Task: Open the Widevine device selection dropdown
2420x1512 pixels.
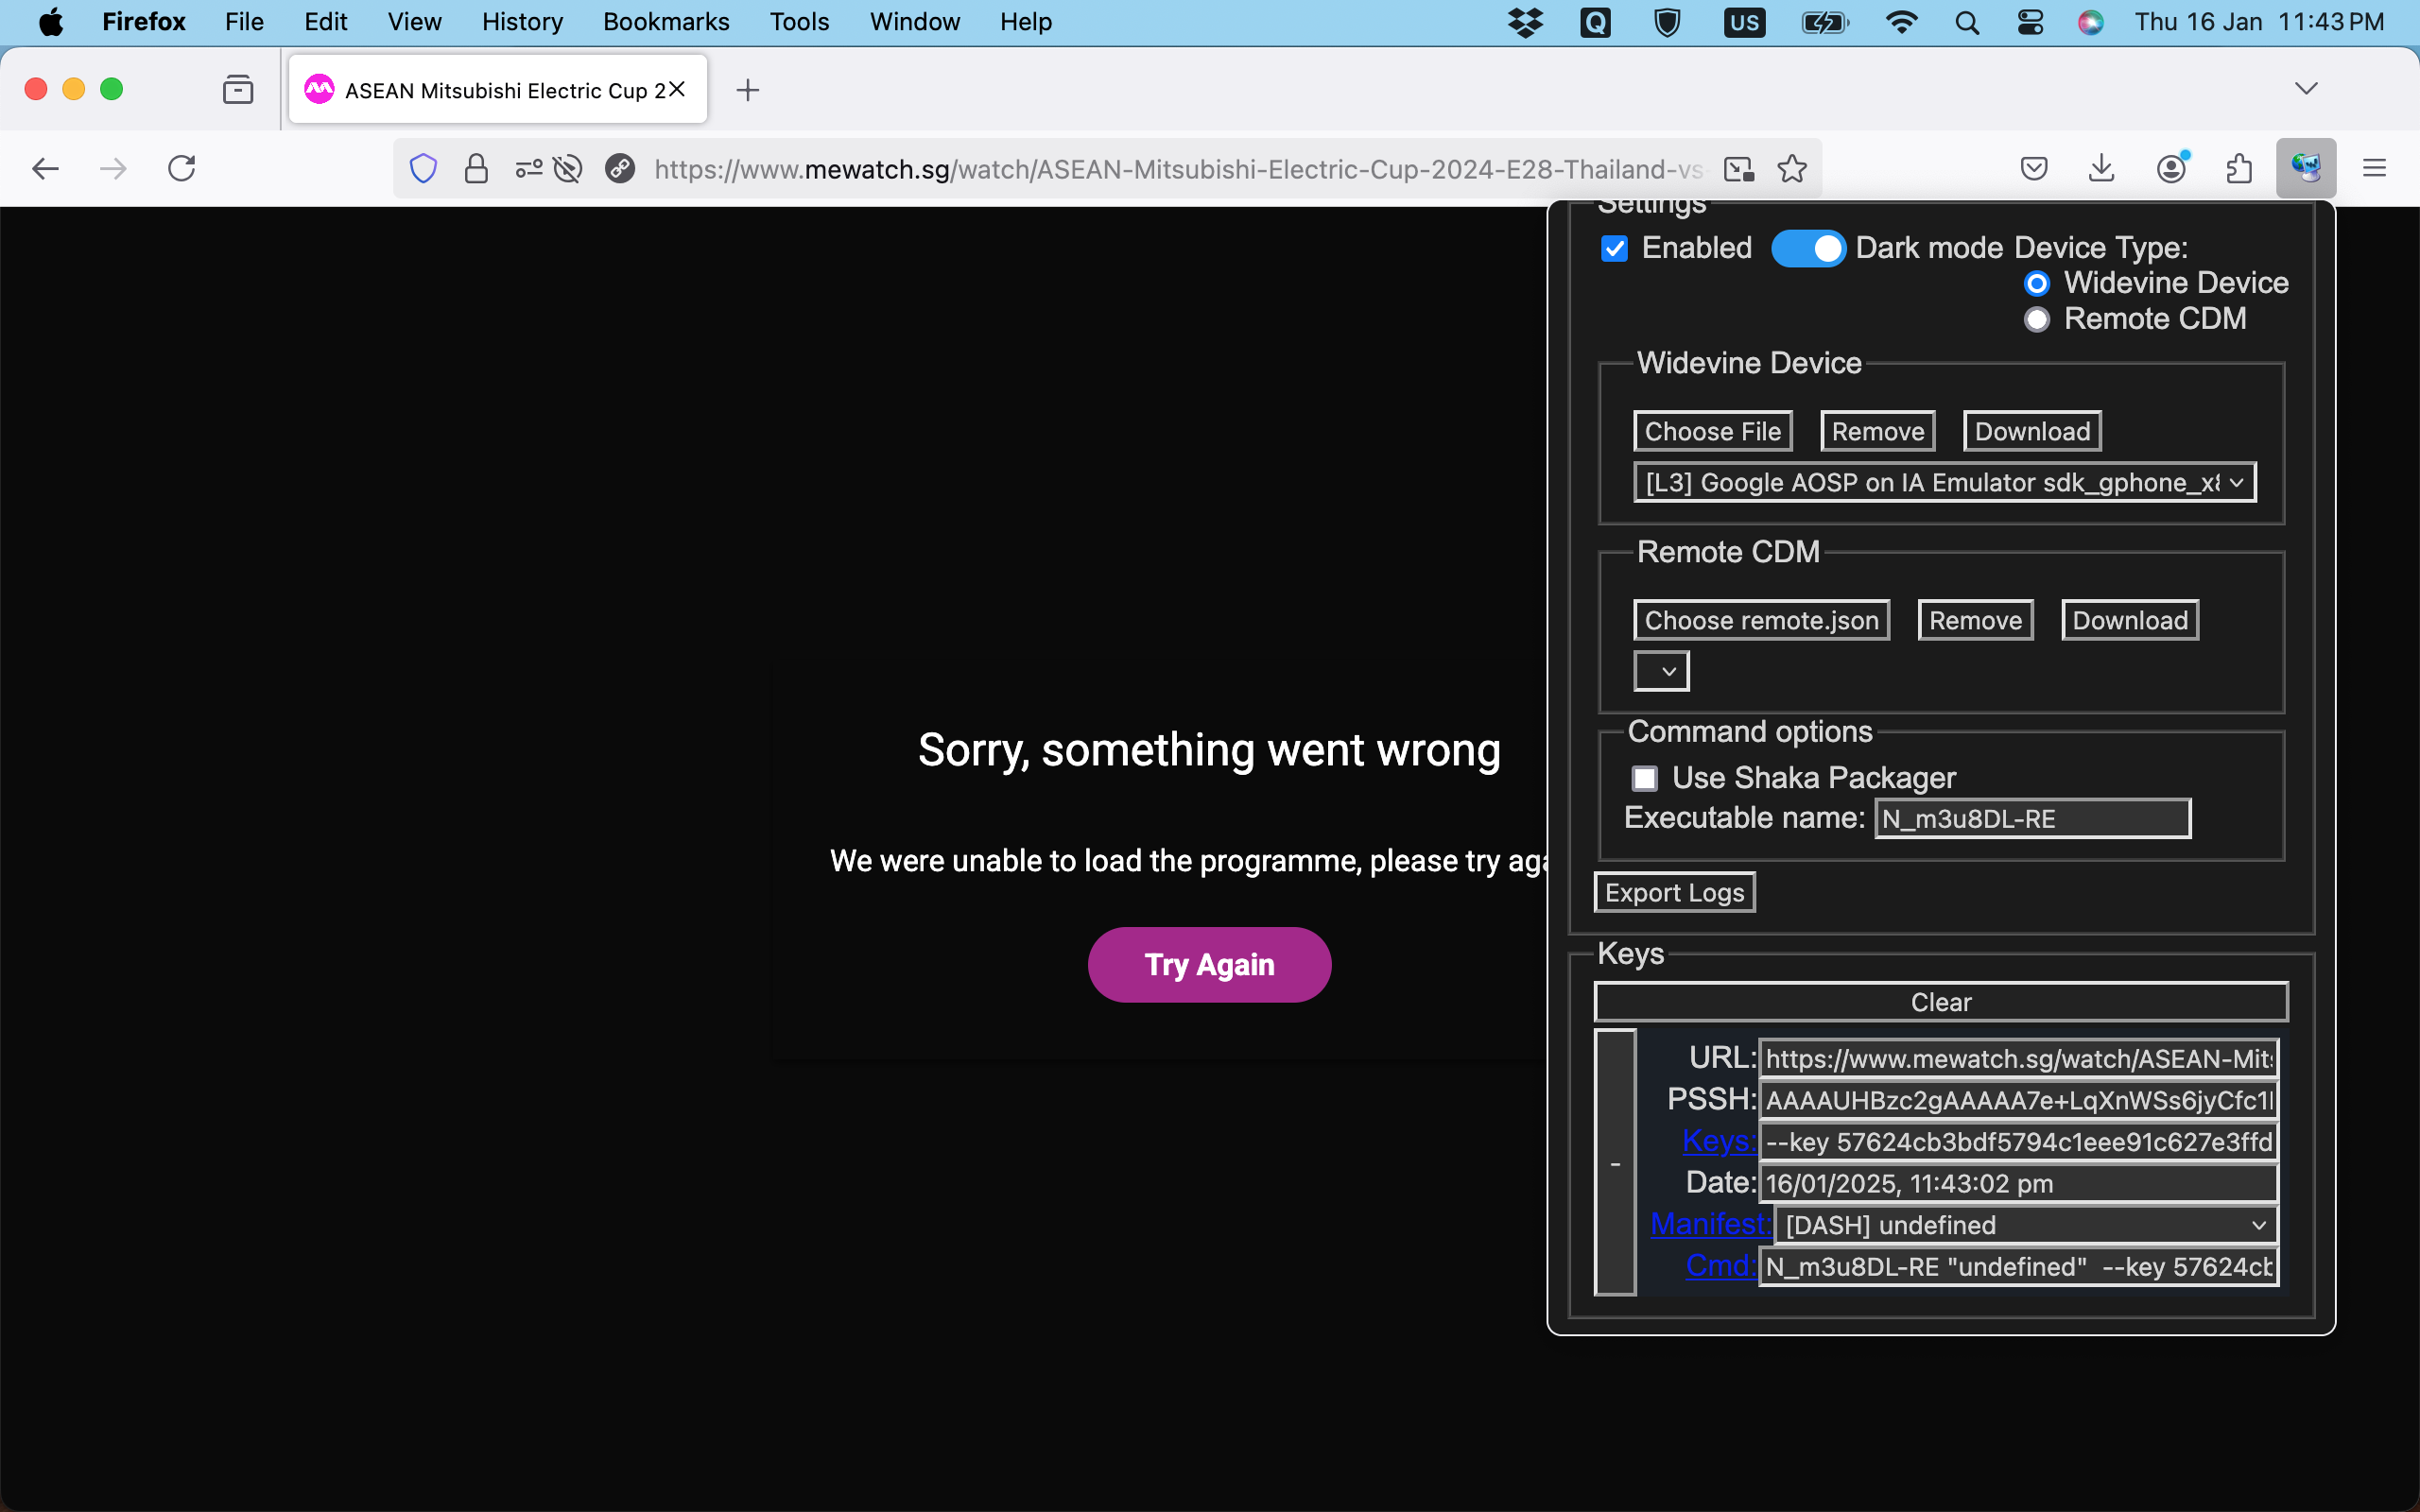Action: [x=1944, y=483]
